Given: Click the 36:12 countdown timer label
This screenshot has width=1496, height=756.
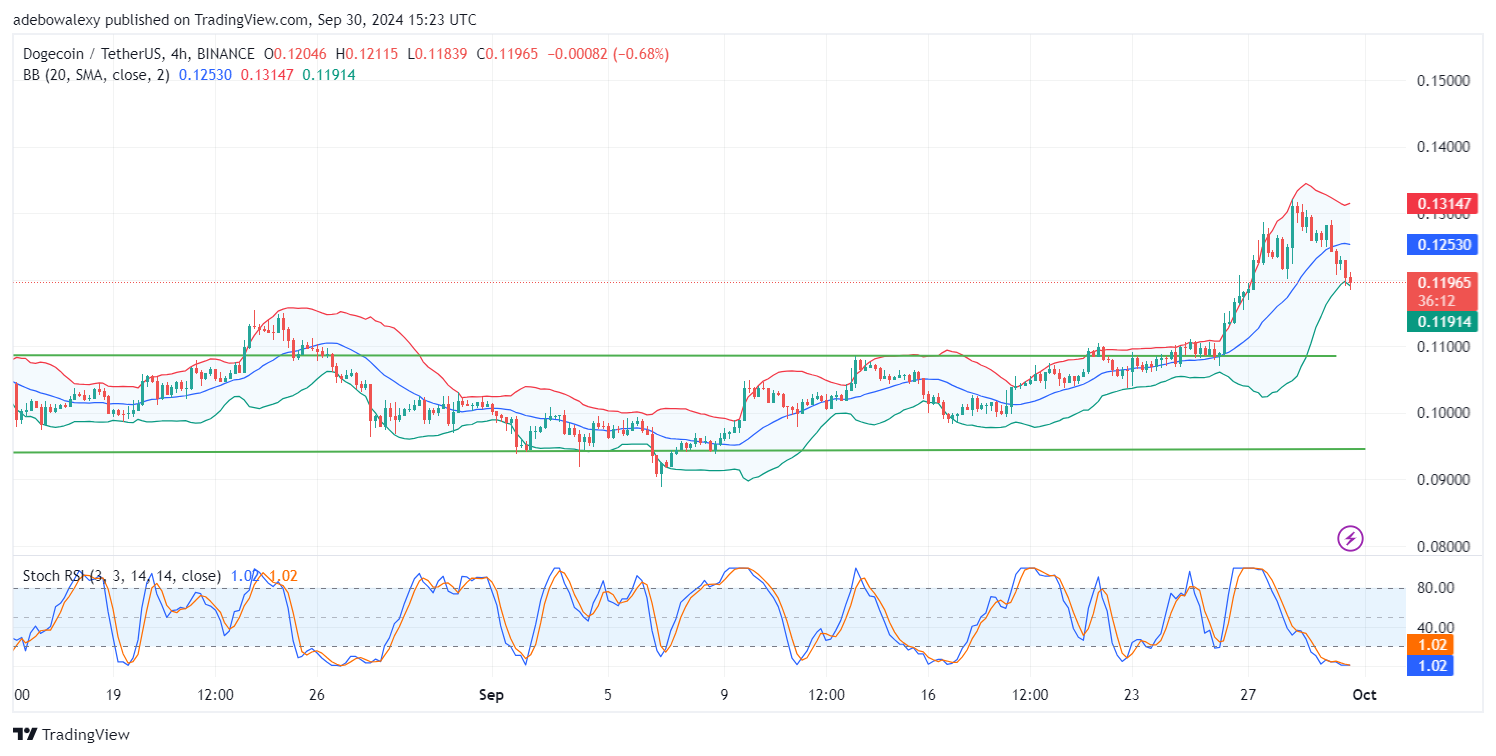Looking at the screenshot, I should click(1435, 301).
